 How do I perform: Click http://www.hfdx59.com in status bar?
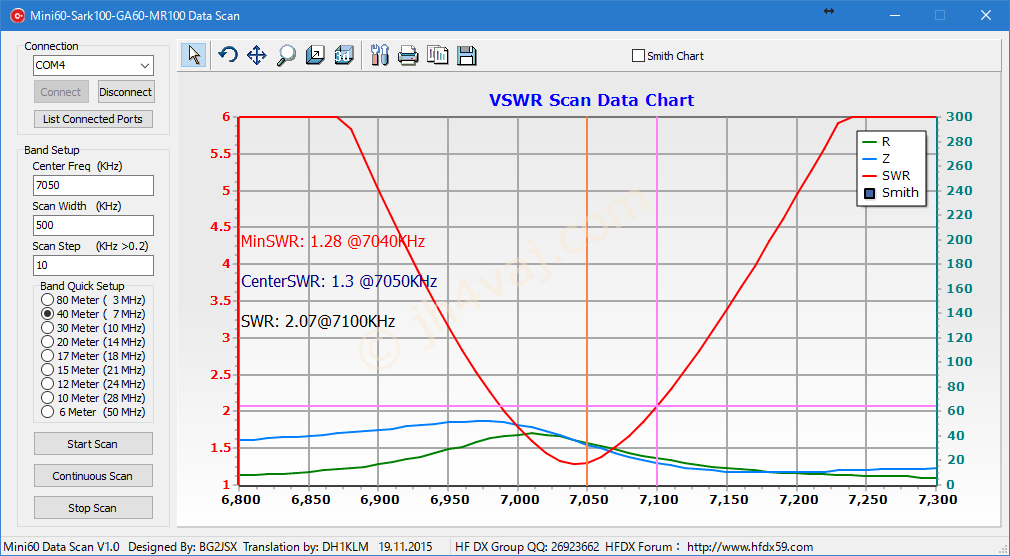(x=750, y=547)
